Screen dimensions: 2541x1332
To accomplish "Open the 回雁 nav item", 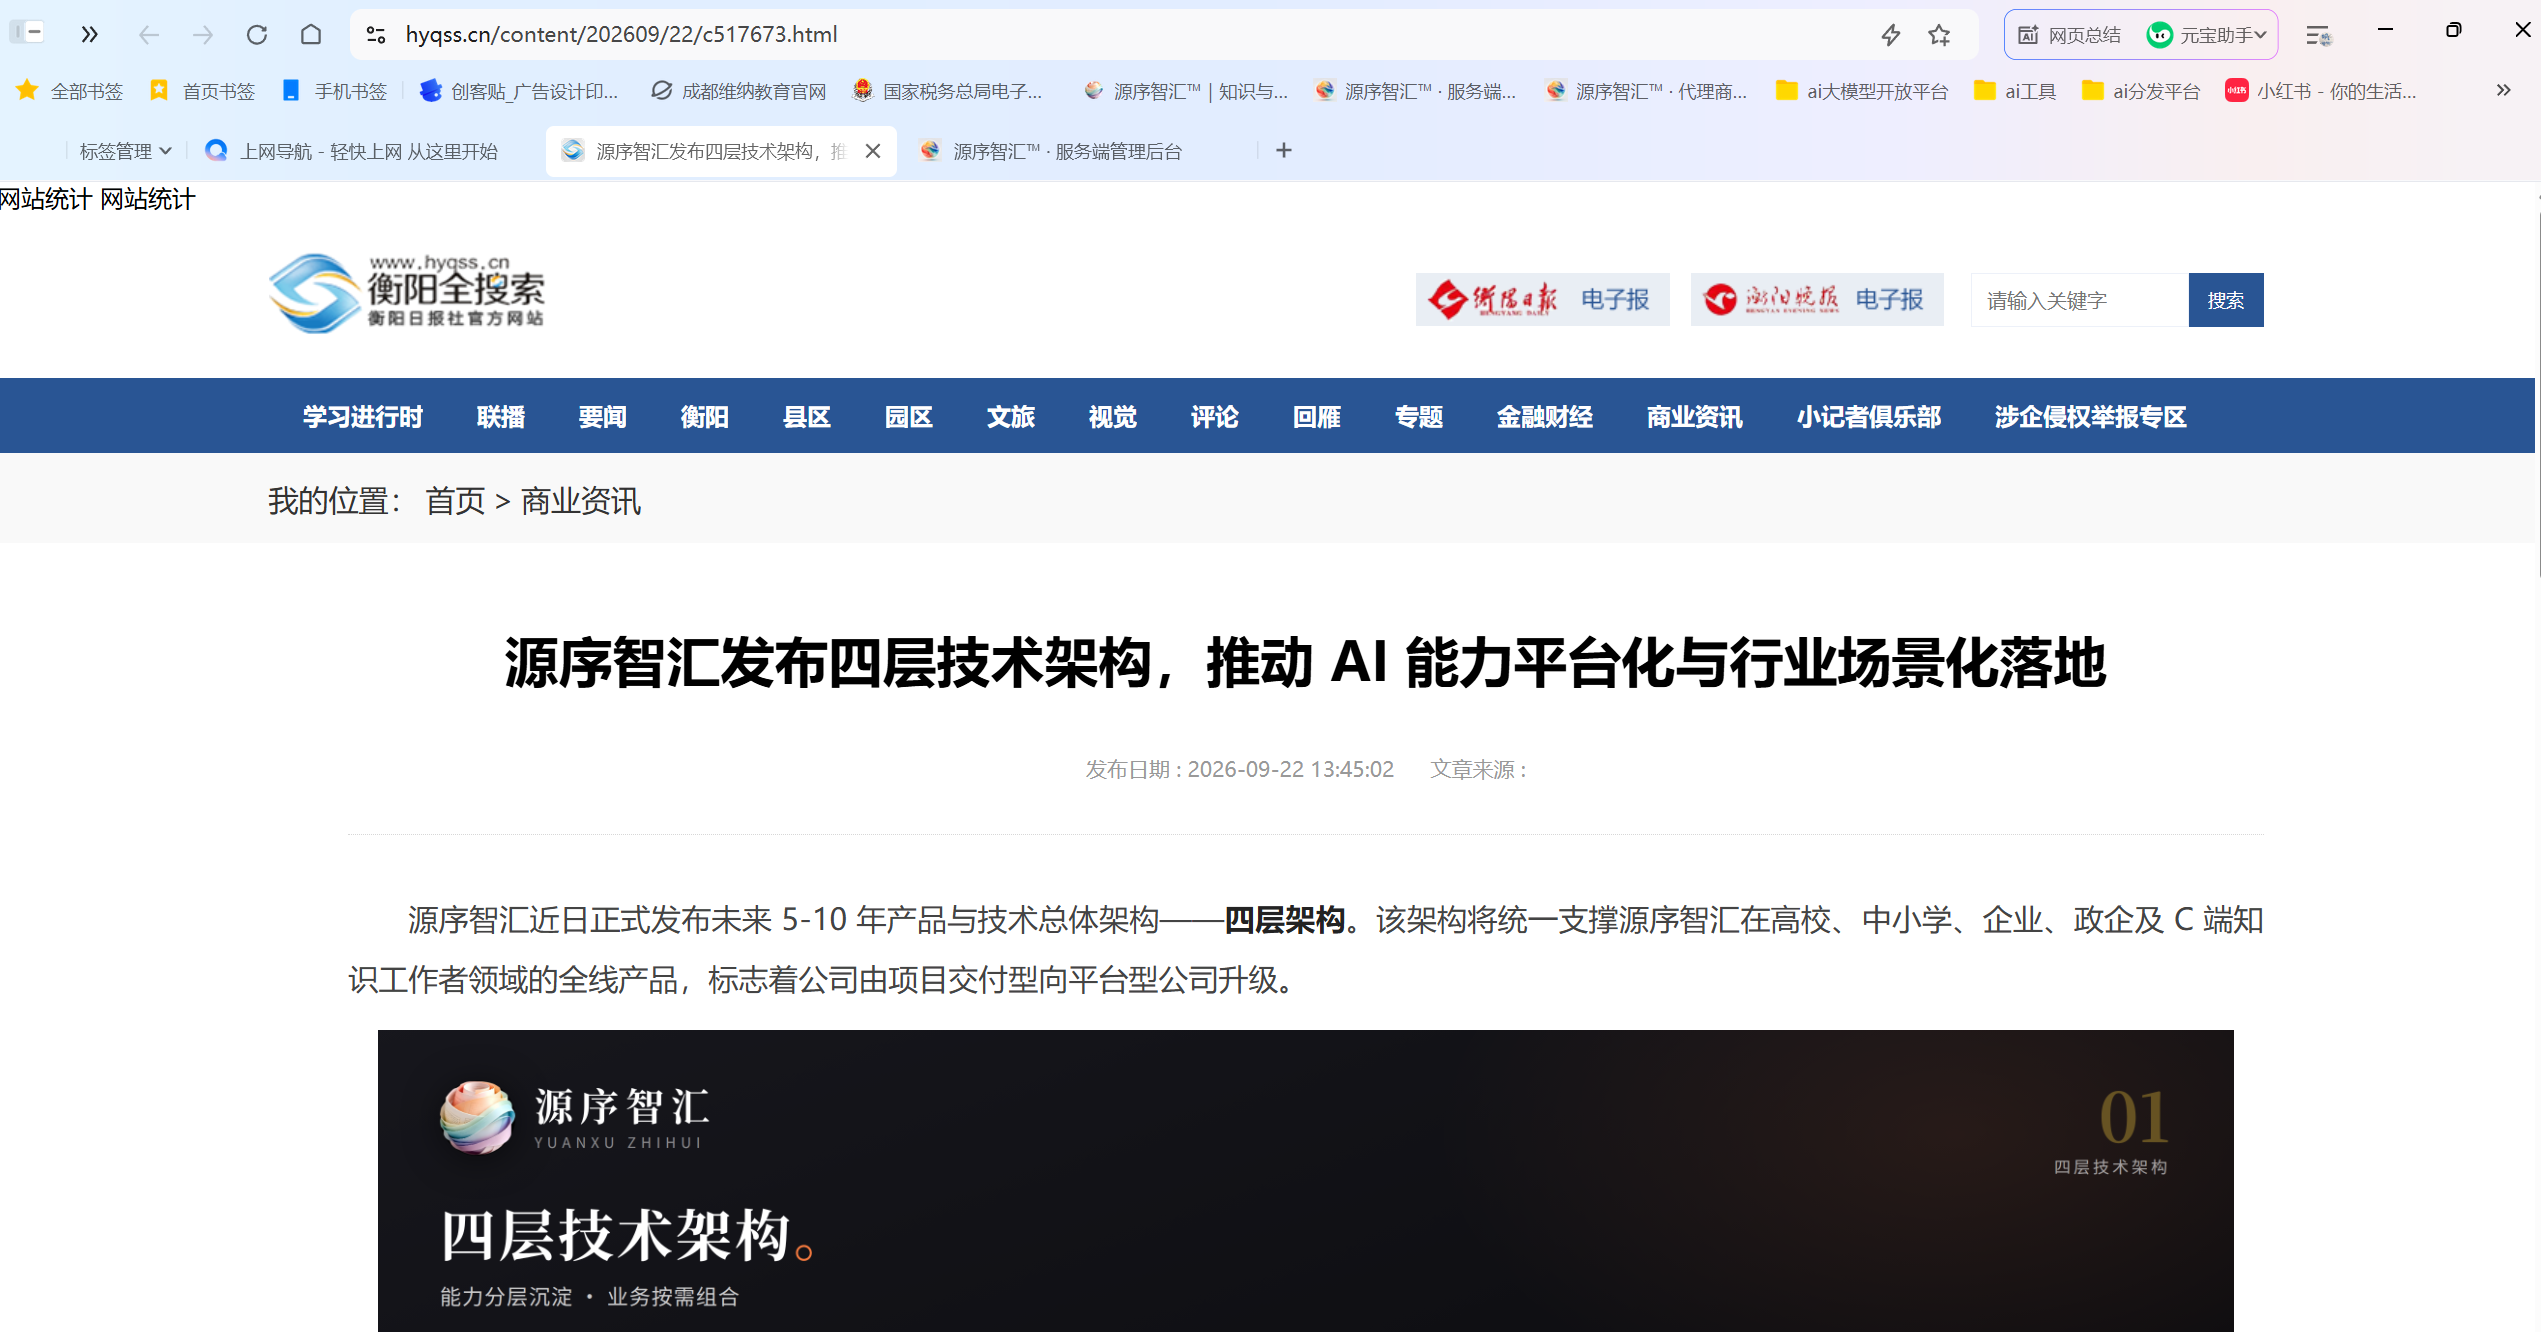I will pos(1317,417).
